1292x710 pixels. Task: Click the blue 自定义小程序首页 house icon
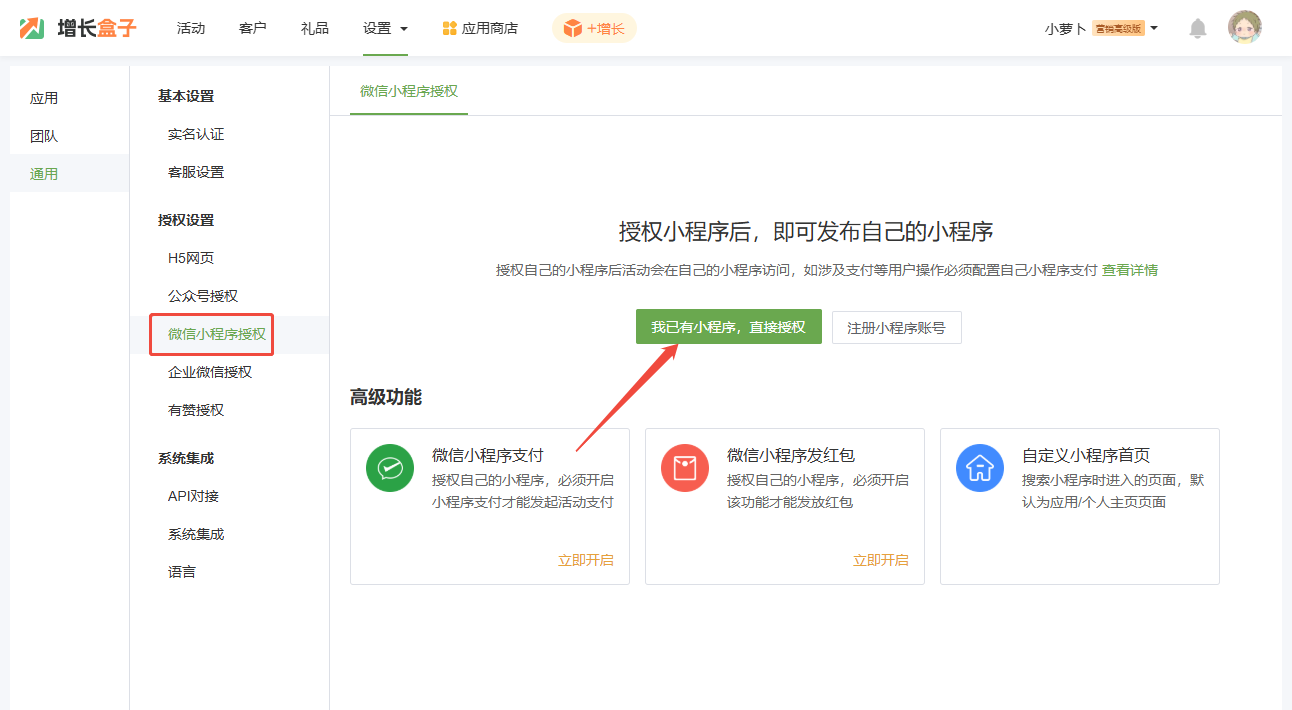pyautogui.click(x=980, y=468)
